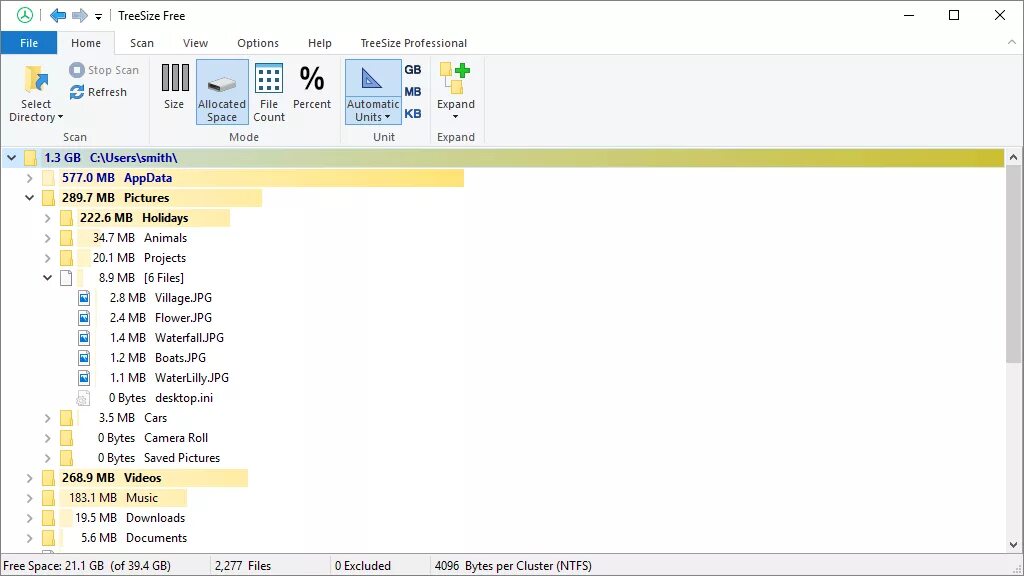Open the TreeSize Professional tab
Screen dimensions: 1024x576
tap(413, 43)
